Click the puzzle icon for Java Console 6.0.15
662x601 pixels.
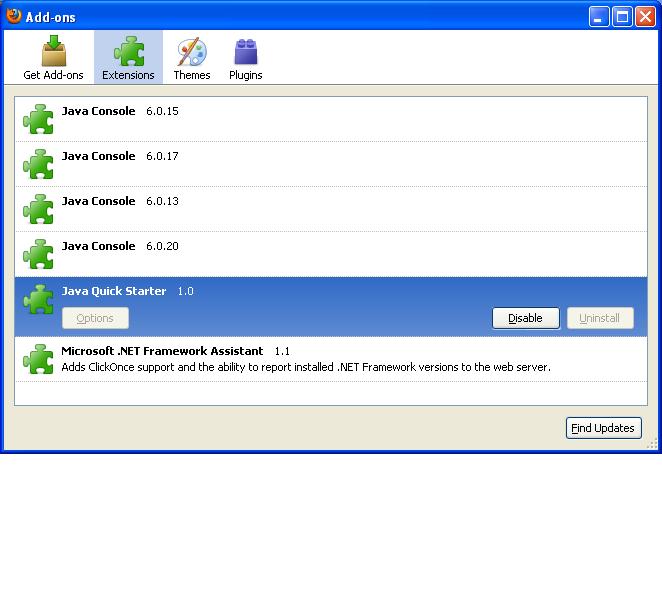click(x=38, y=119)
